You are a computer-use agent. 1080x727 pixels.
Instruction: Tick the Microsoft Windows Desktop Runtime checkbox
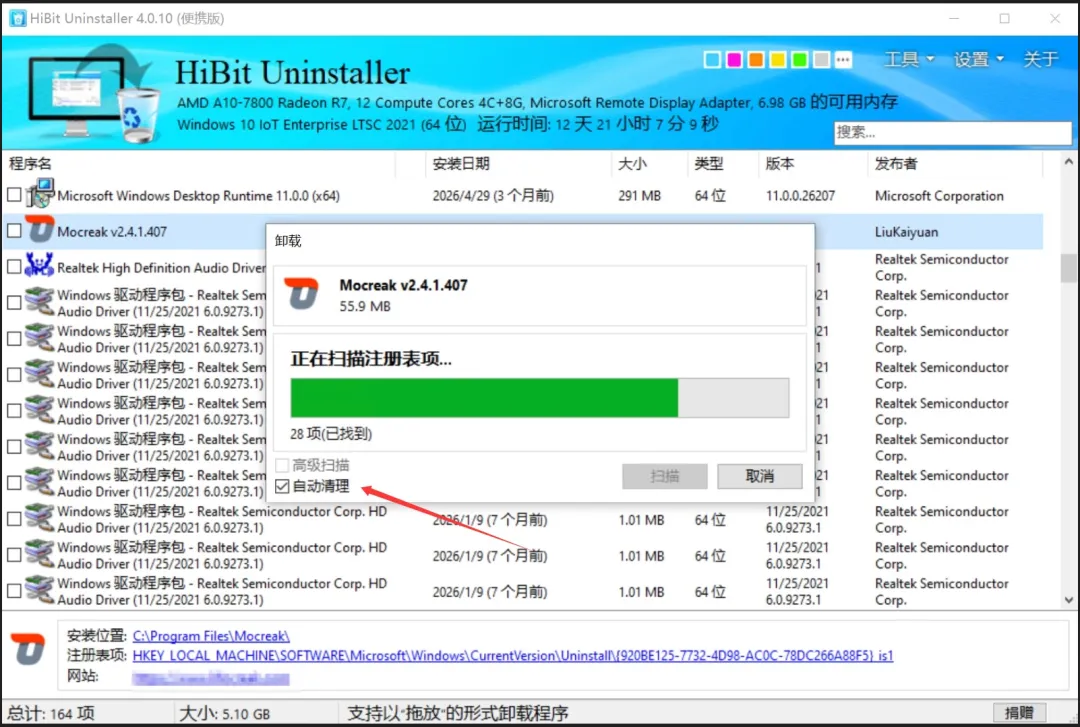pos(14,195)
